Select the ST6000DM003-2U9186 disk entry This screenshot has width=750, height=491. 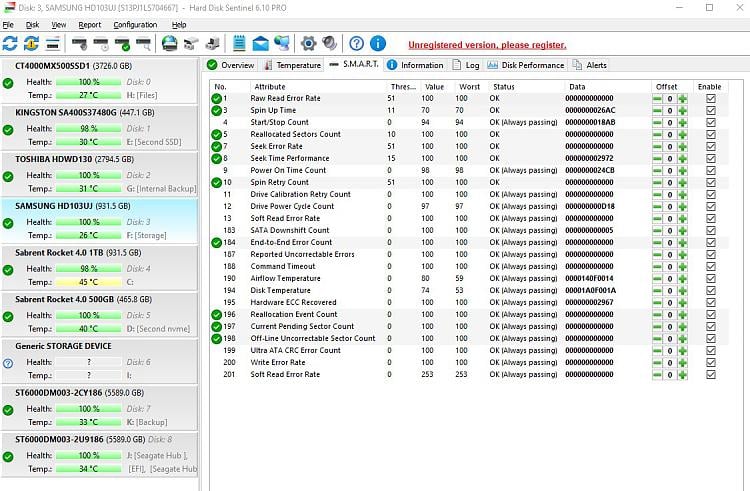[99, 454]
